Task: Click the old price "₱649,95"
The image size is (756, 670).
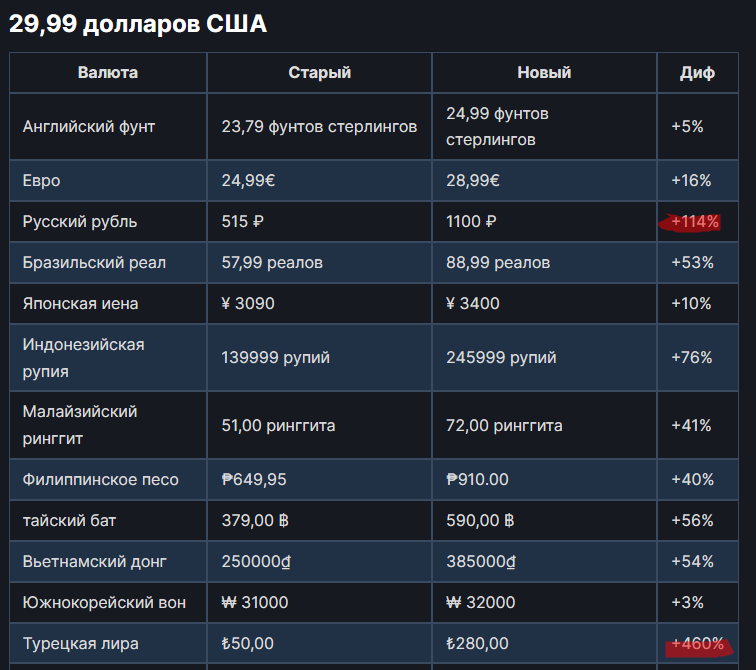Action: (254, 480)
